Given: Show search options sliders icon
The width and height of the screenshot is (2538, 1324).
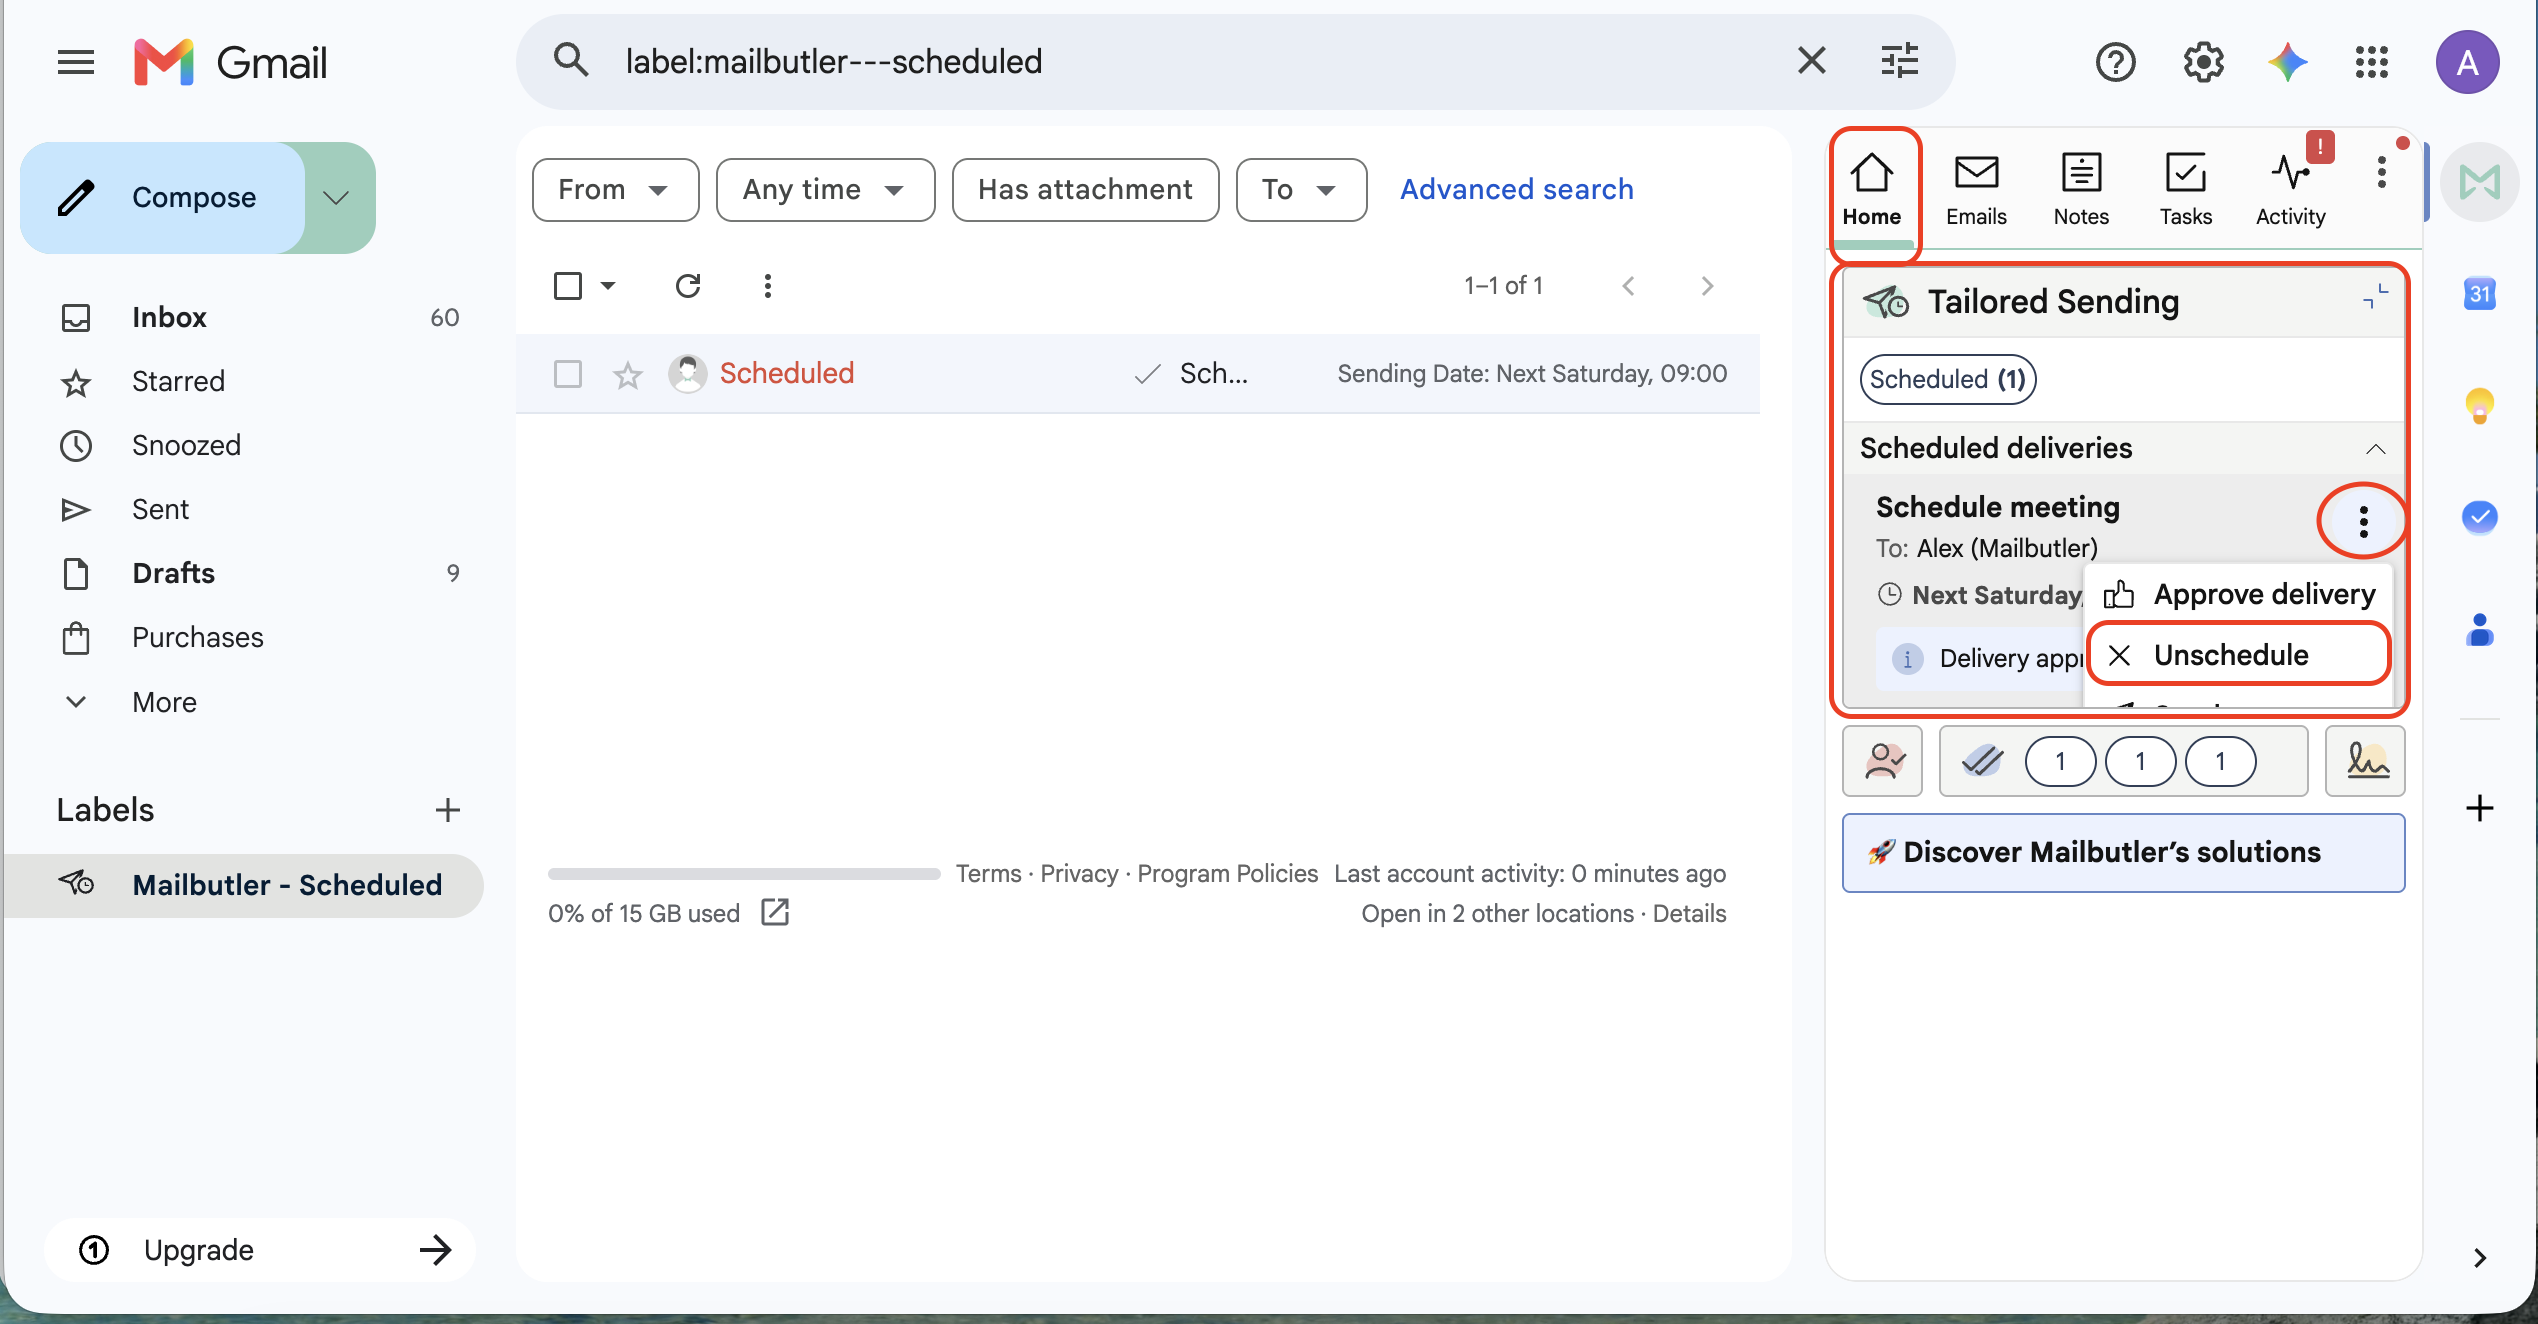Looking at the screenshot, I should [1899, 60].
